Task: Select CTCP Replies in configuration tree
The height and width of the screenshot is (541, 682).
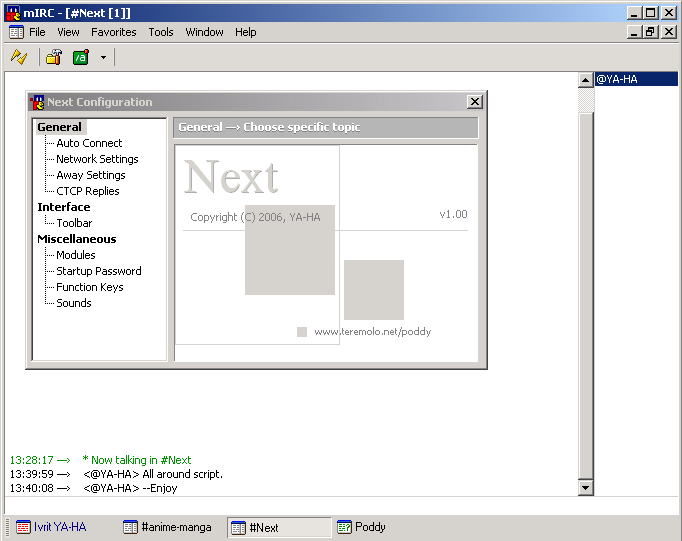Action: pos(87,191)
